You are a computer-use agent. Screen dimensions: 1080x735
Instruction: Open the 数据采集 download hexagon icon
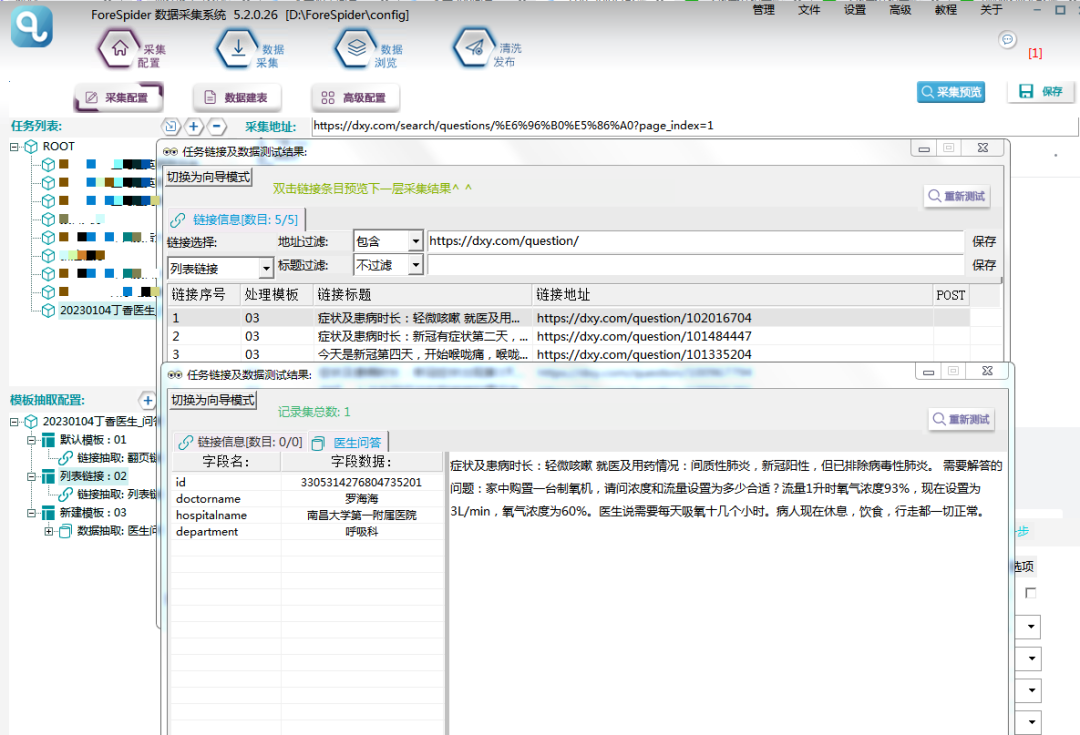238,49
